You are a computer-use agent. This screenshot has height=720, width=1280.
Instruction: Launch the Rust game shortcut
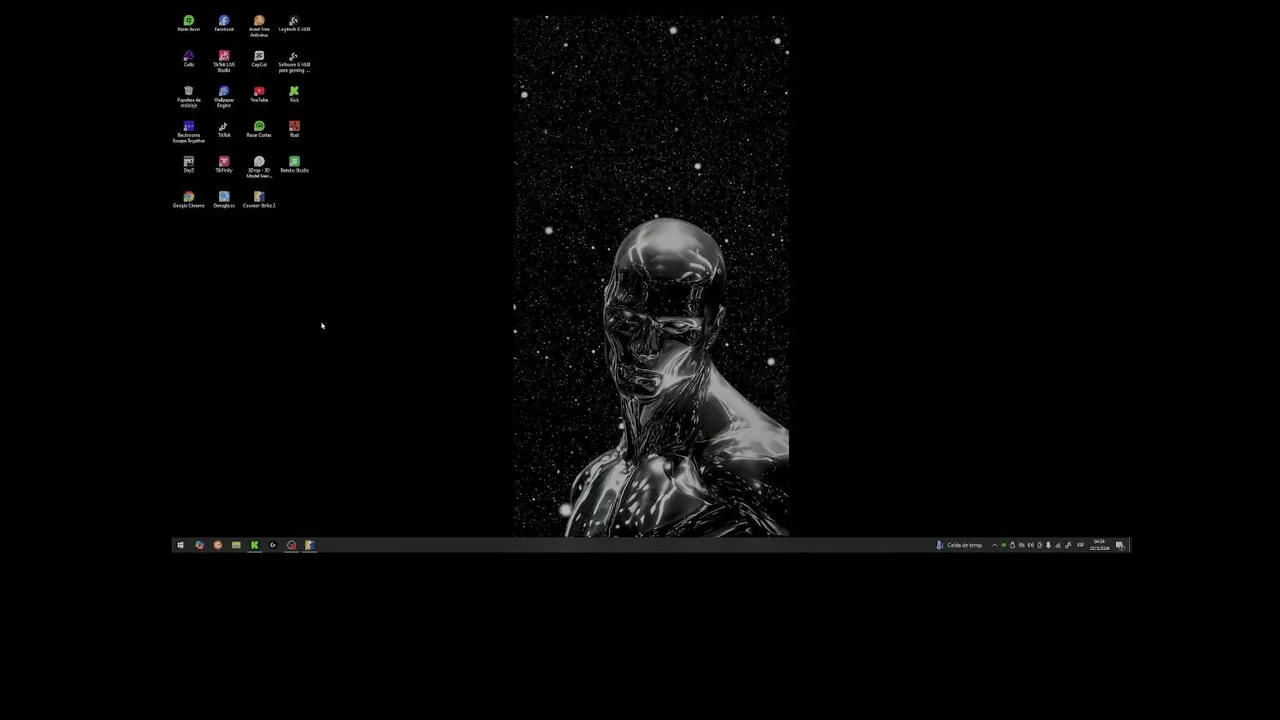coord(294,129)
